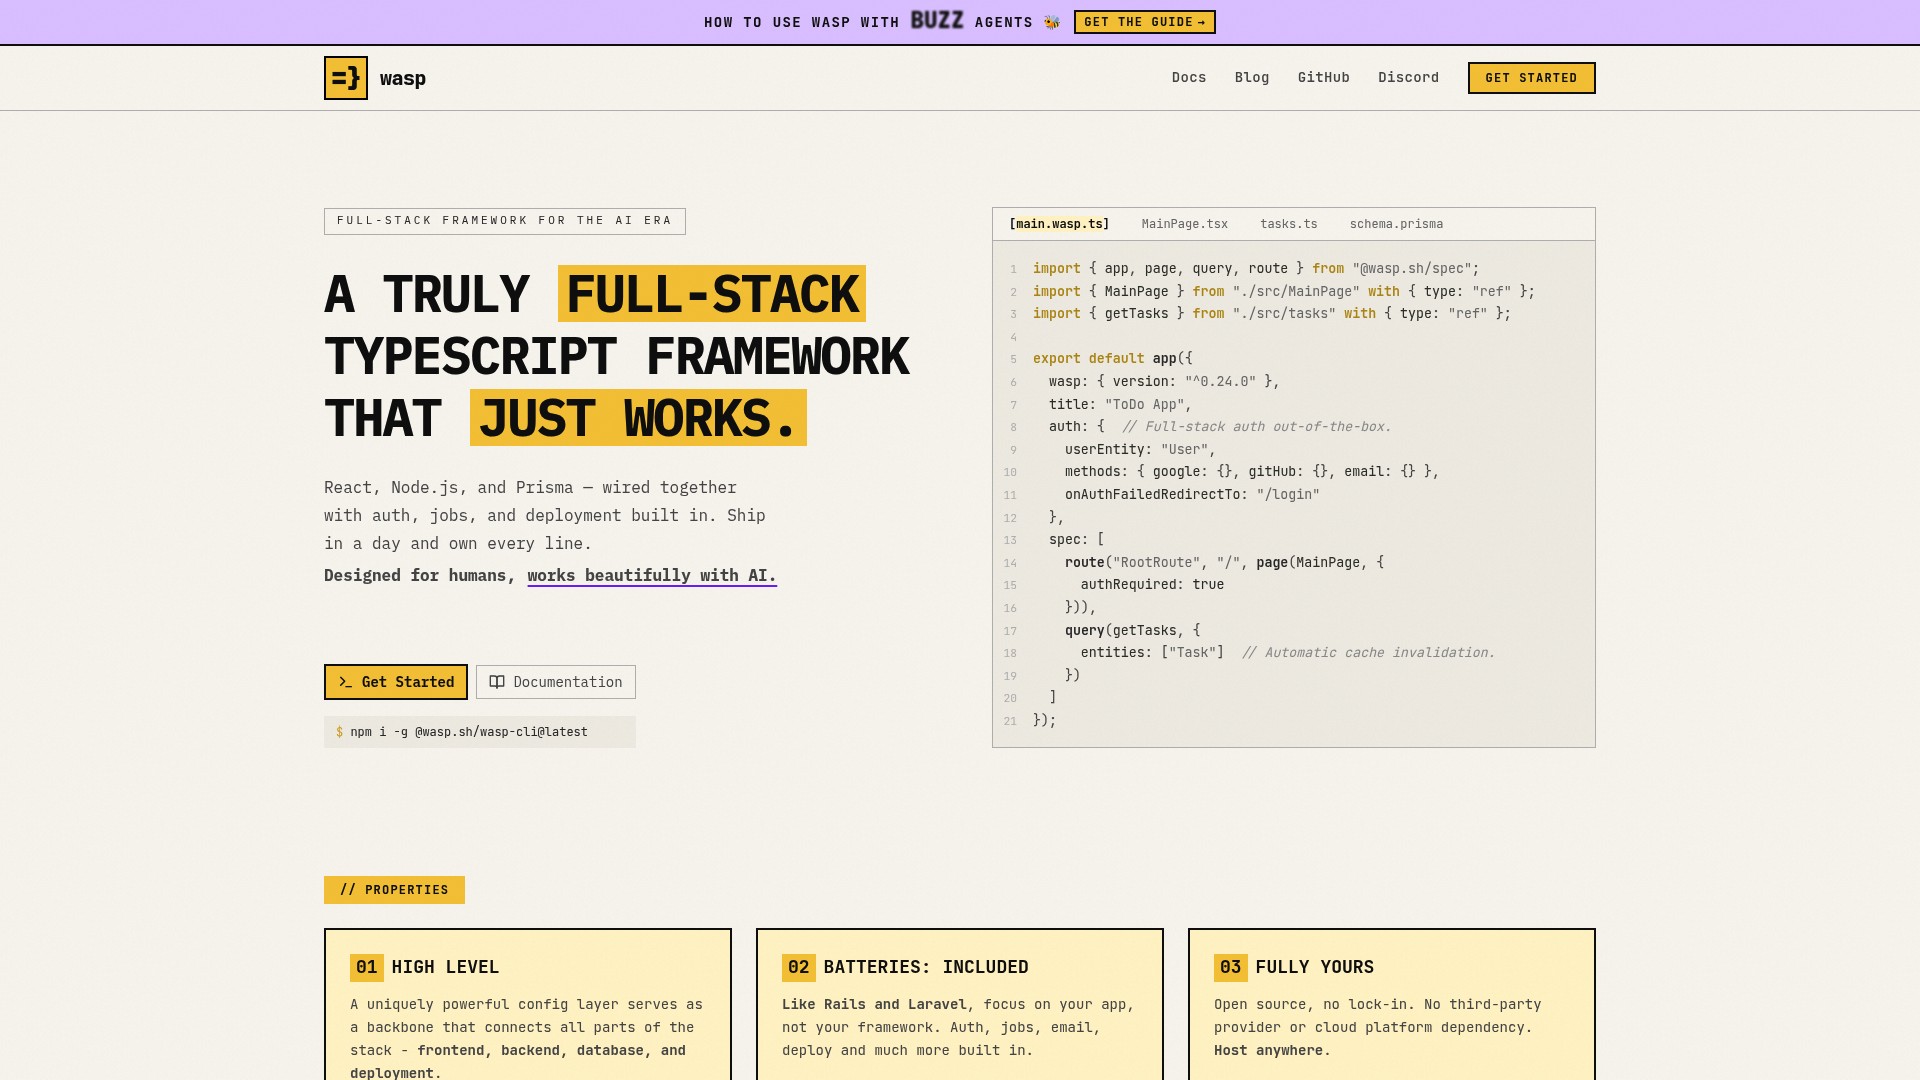Click the "// PROPERTIES" section label
The width and height of the screenshot is (1920, 1080).
tap(394, 890)
